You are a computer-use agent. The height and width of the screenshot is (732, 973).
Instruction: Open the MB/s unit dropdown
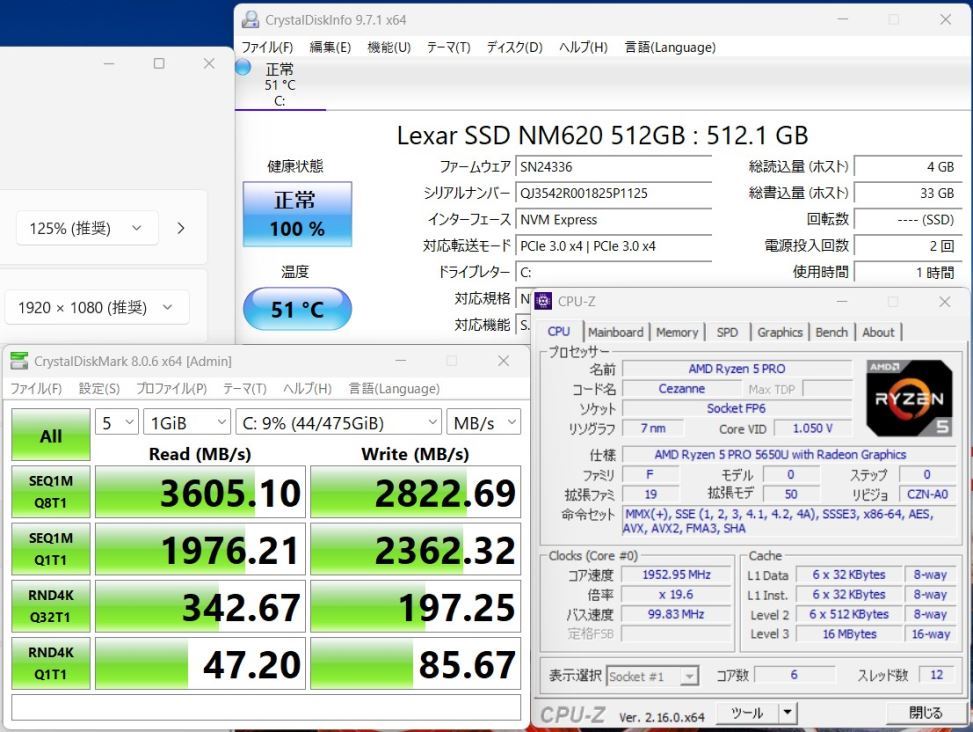click(484, 423)
